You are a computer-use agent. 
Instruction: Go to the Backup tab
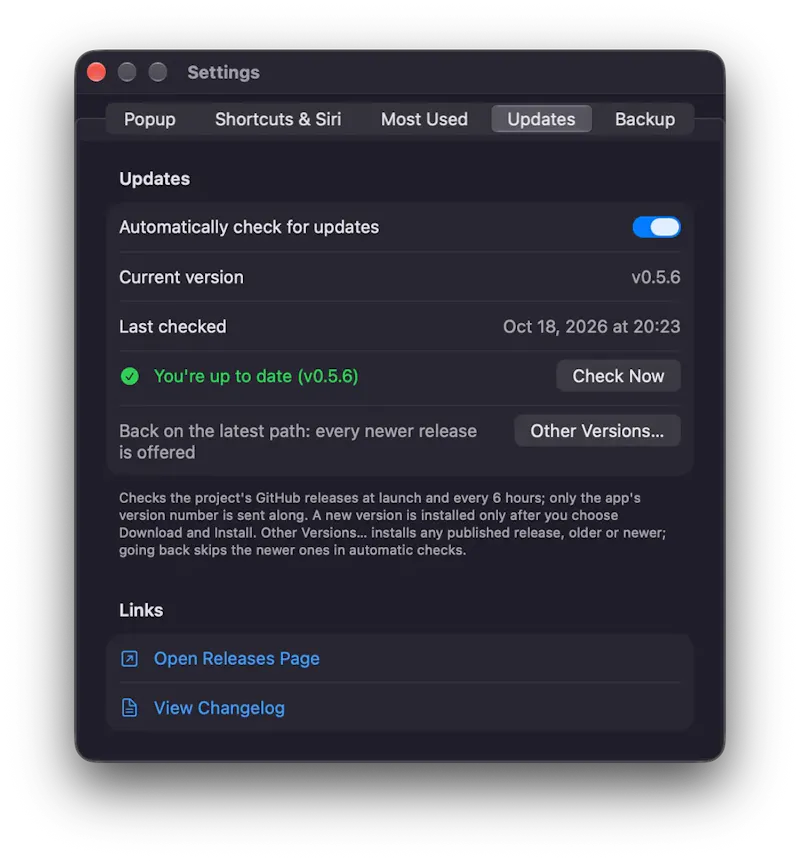click(x=645, y=119)
